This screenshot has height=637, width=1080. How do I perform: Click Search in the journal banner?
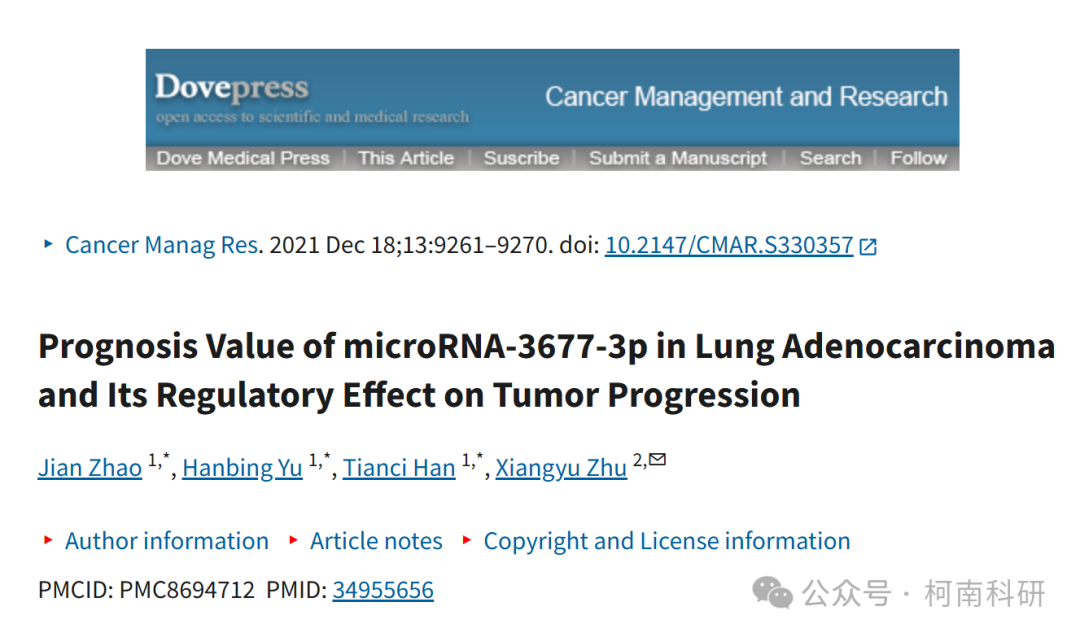pos(831,158)
